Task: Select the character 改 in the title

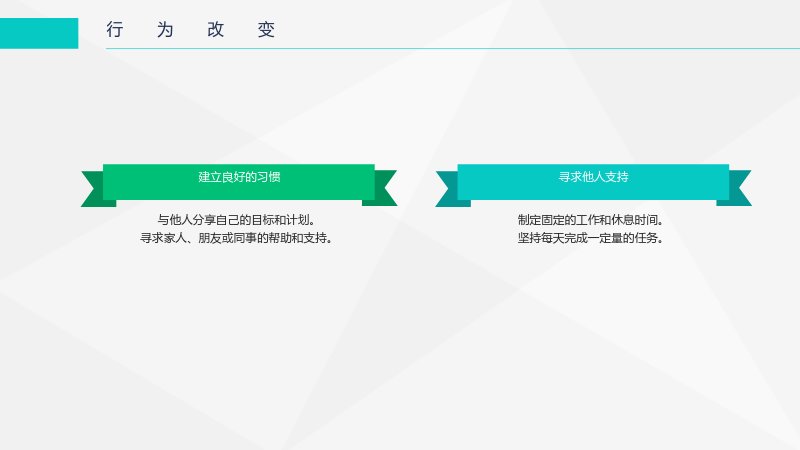Action: [x=216, y=30]
